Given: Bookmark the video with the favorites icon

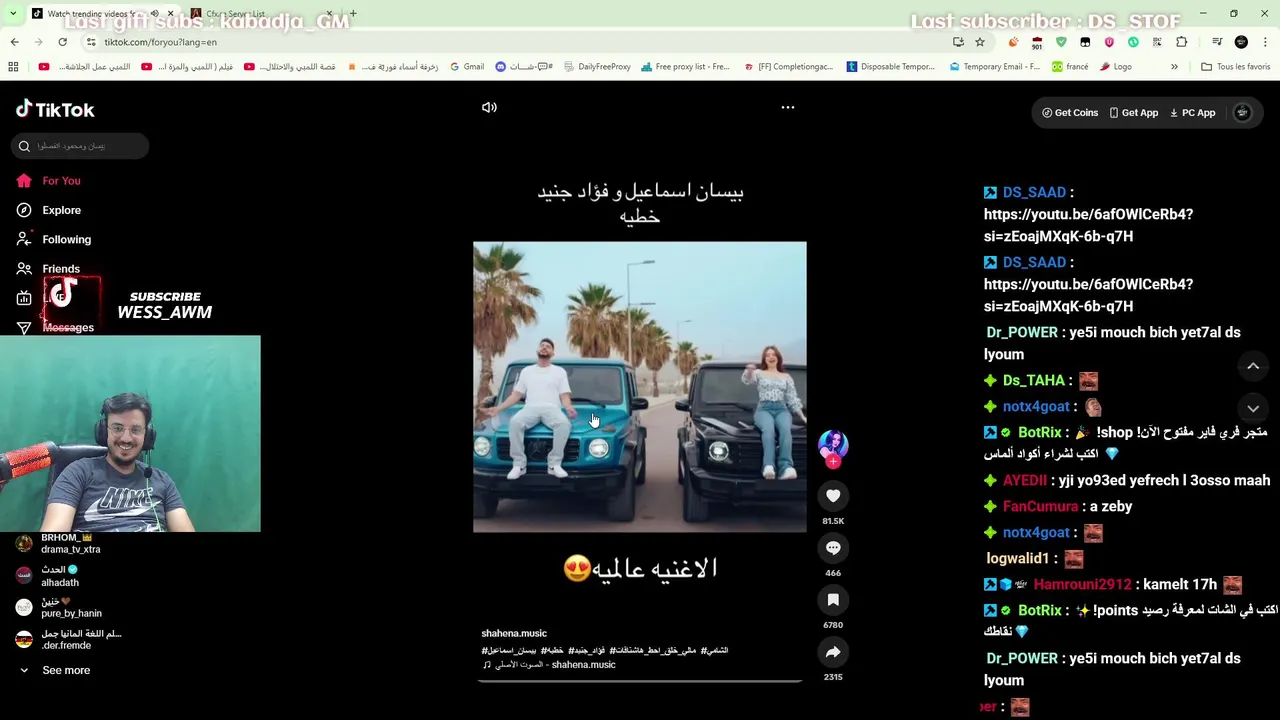Looking at the screenshot, I should point(833,600).
